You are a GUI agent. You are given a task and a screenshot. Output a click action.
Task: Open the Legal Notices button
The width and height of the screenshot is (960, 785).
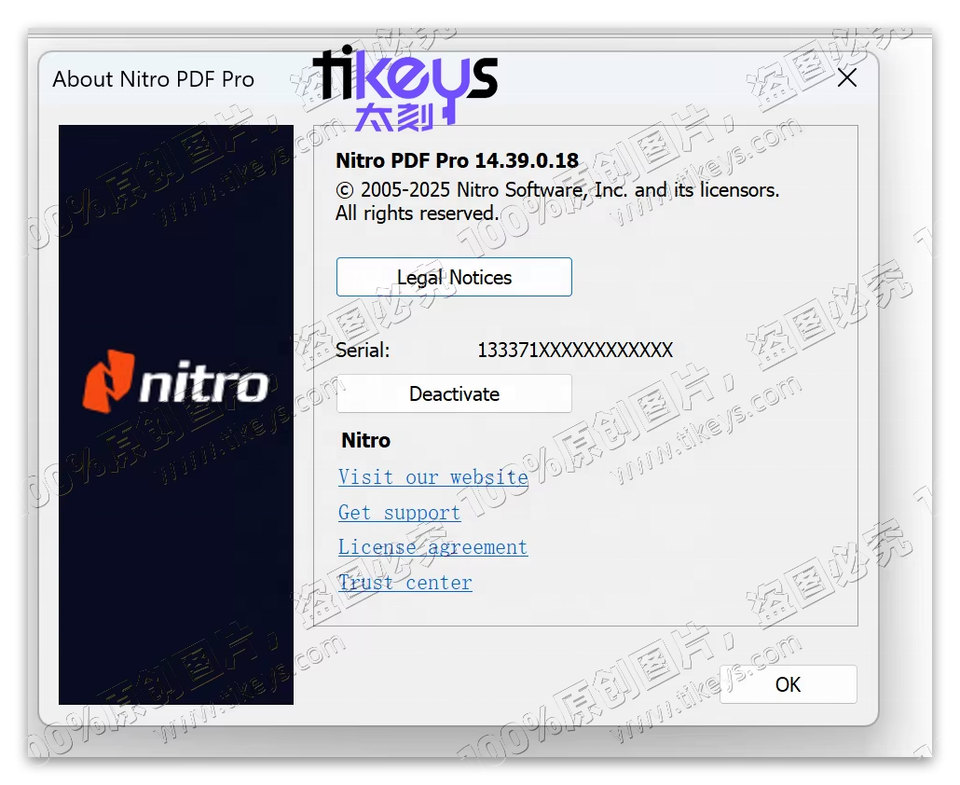coord(454,277)
